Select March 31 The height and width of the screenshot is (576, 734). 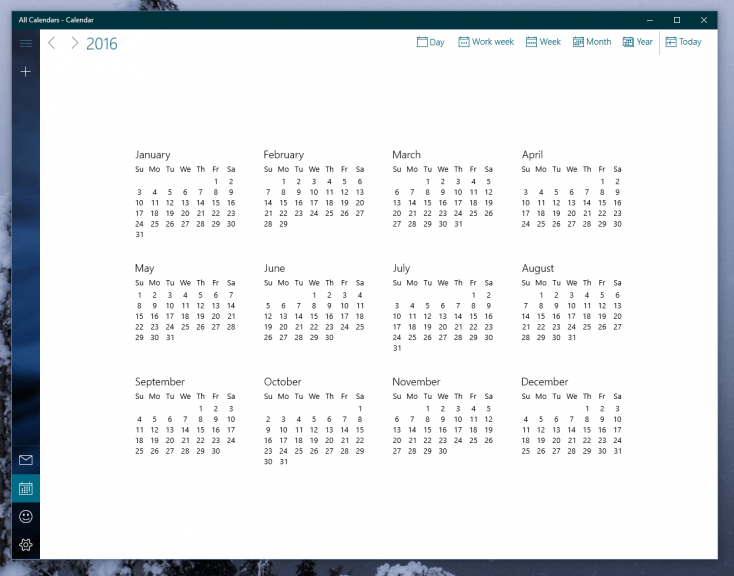click(458, 224)
